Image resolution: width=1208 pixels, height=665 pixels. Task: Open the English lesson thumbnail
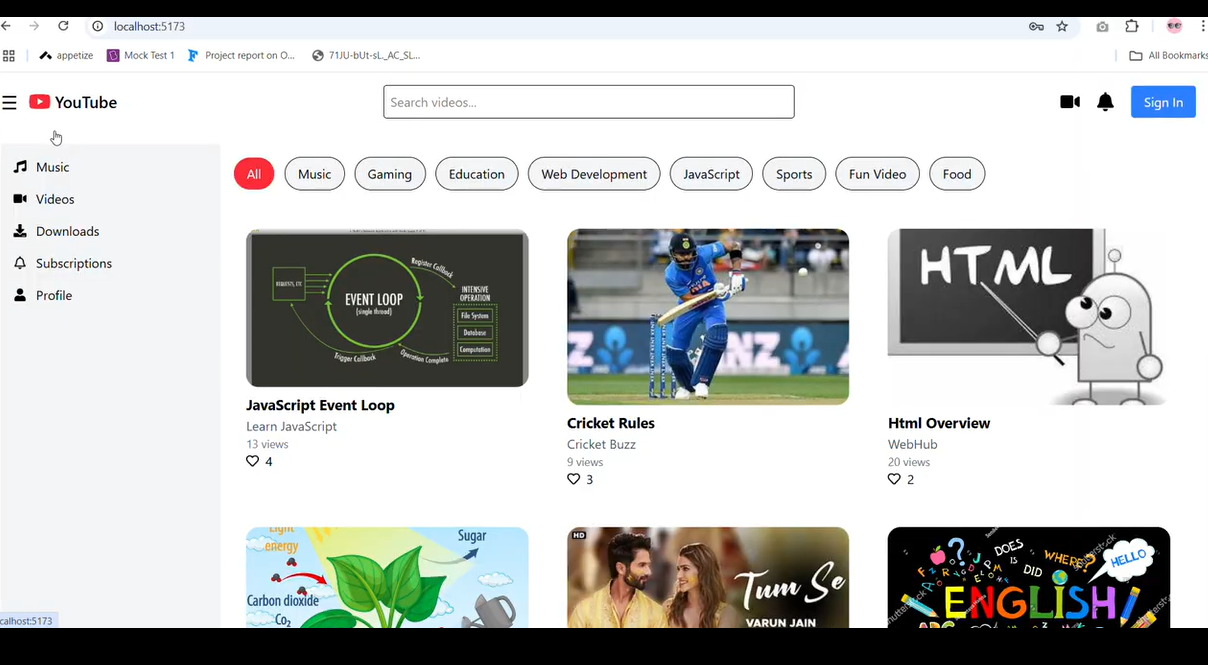point(1029,577)
